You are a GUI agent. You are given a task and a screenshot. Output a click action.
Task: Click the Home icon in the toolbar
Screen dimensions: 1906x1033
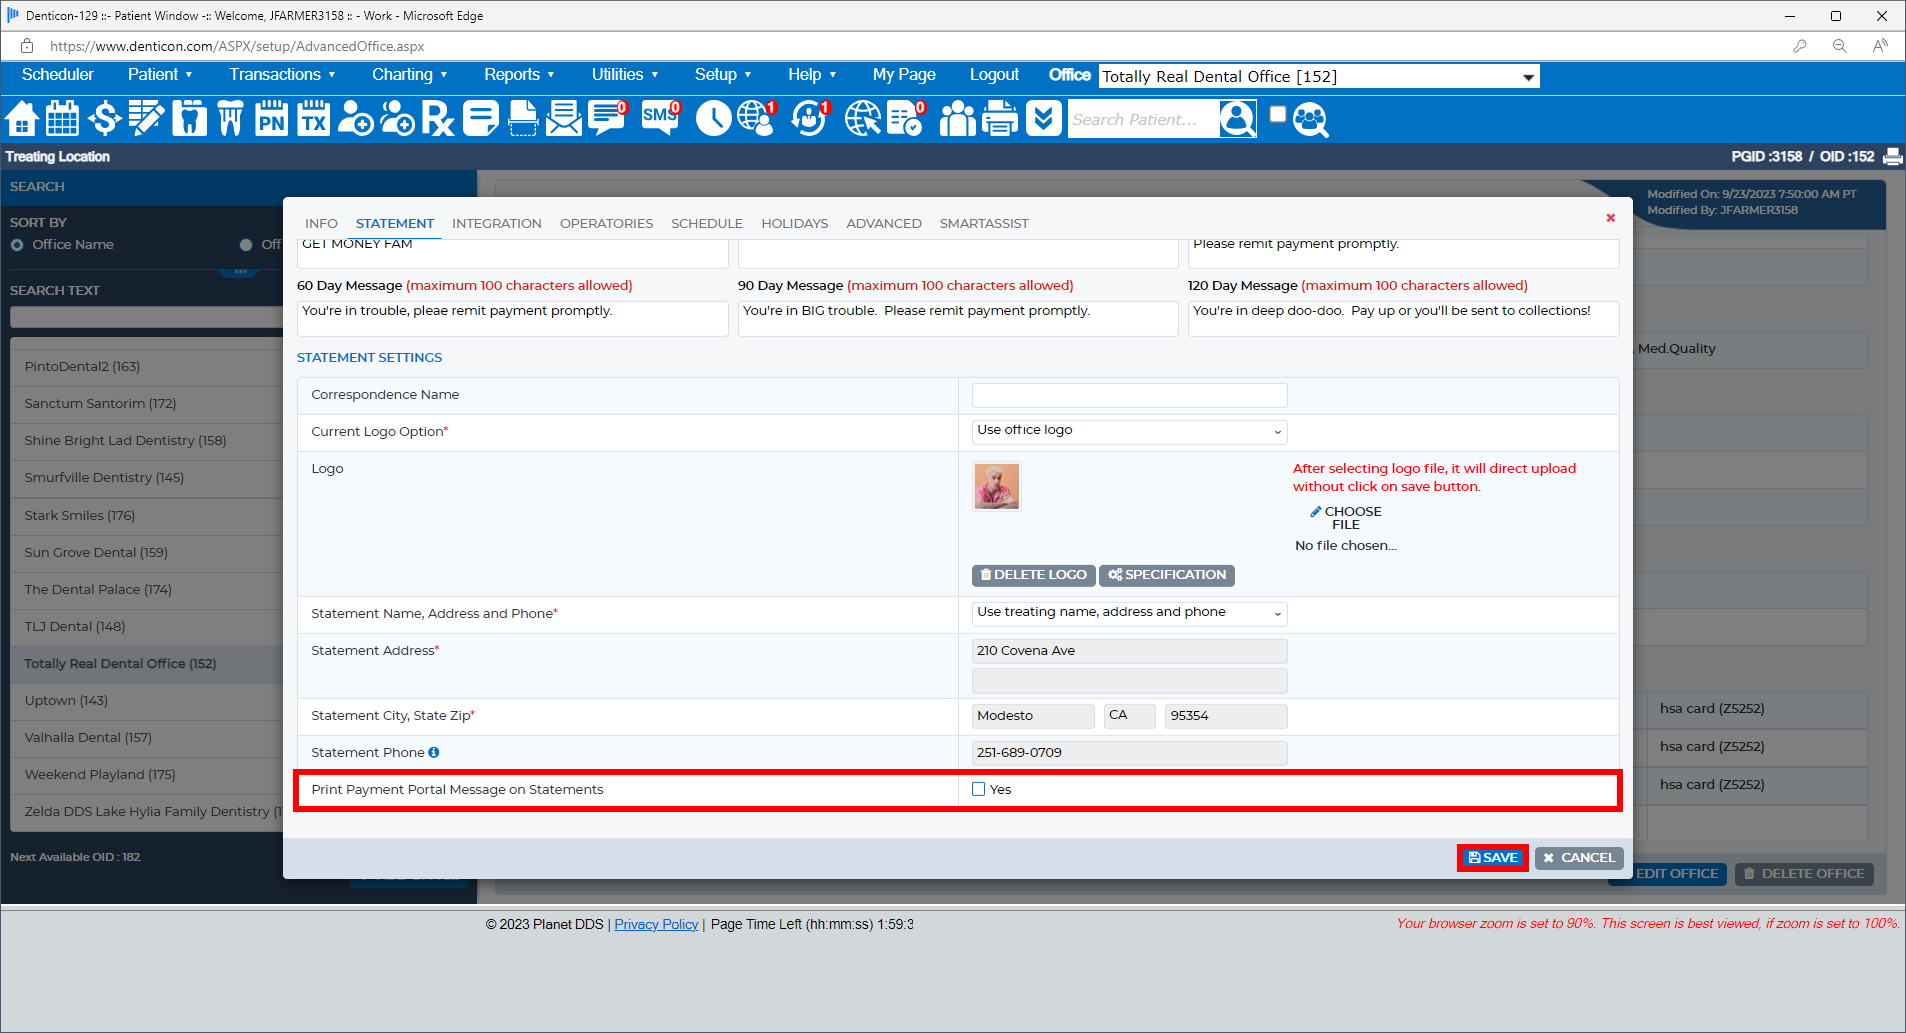point(22,119)
